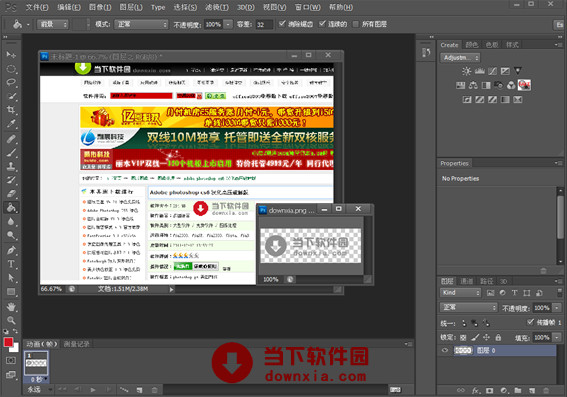Image resolution: width=567 pixels, height=397 pixels.
Task: Select animation frame 1 thumbnail
Action: click(x=36, y=364)
